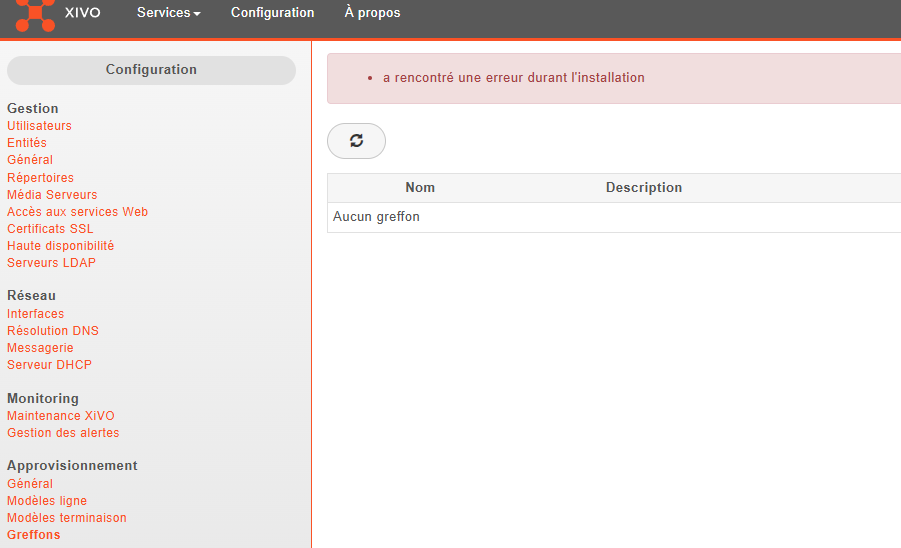Select Répertoires under Gestion

(x=40, y=178)
